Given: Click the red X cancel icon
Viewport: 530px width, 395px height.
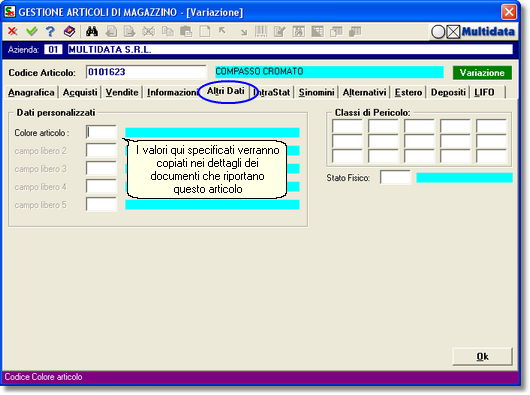Looking at the screenshot, I should coord(13,31).
